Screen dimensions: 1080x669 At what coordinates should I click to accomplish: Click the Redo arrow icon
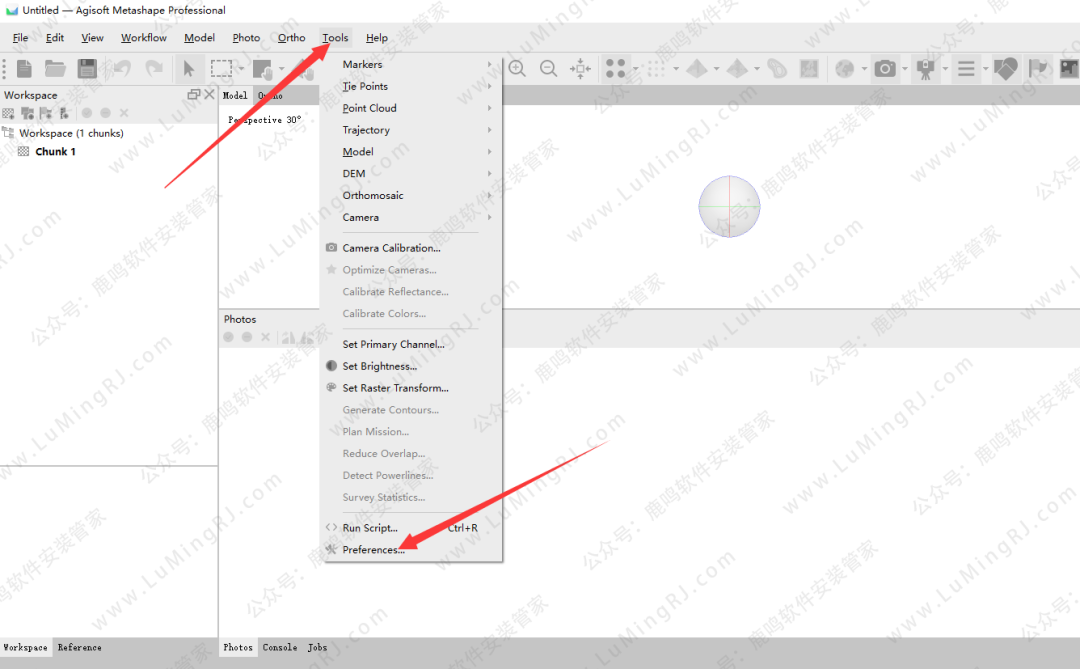pos(154,68)
